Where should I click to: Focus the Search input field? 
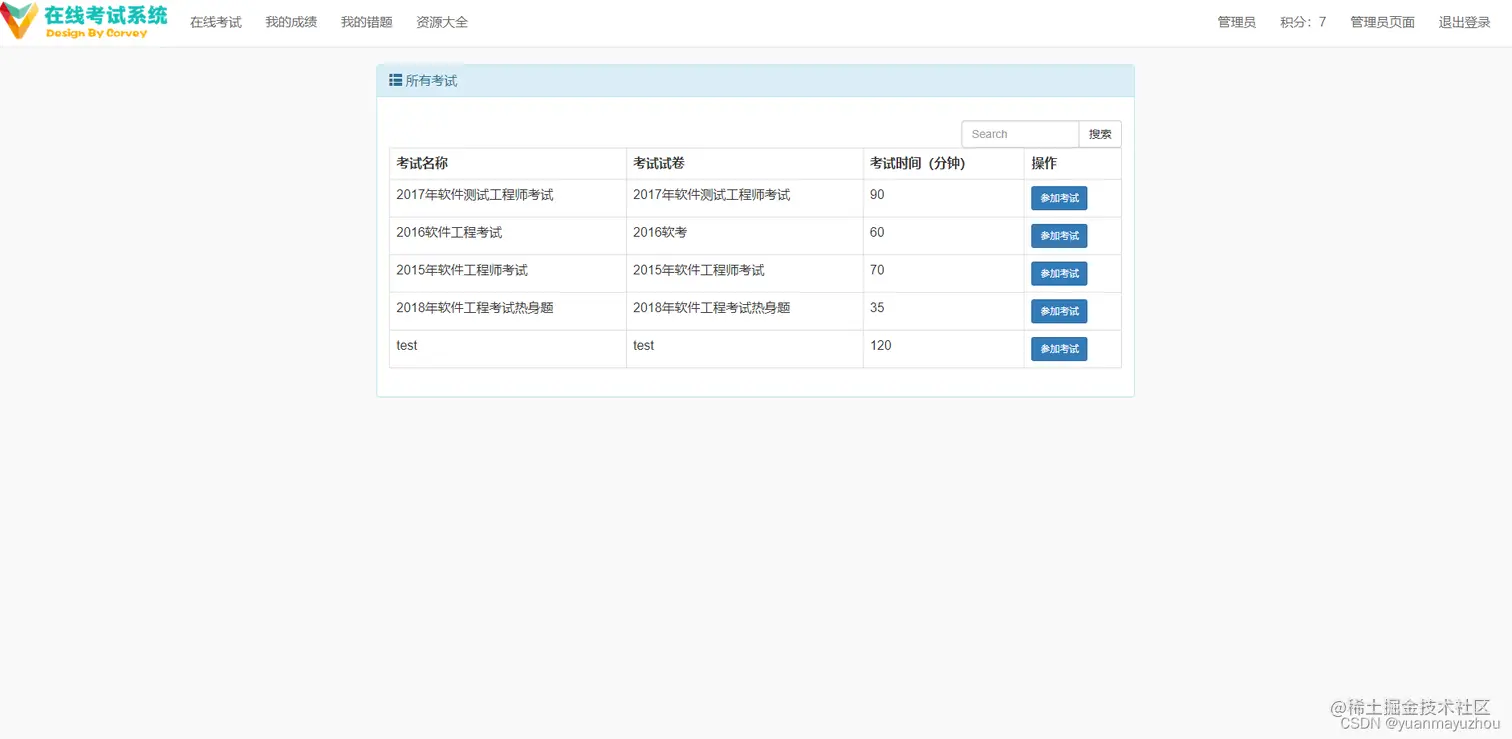[x=1020, y=134]
